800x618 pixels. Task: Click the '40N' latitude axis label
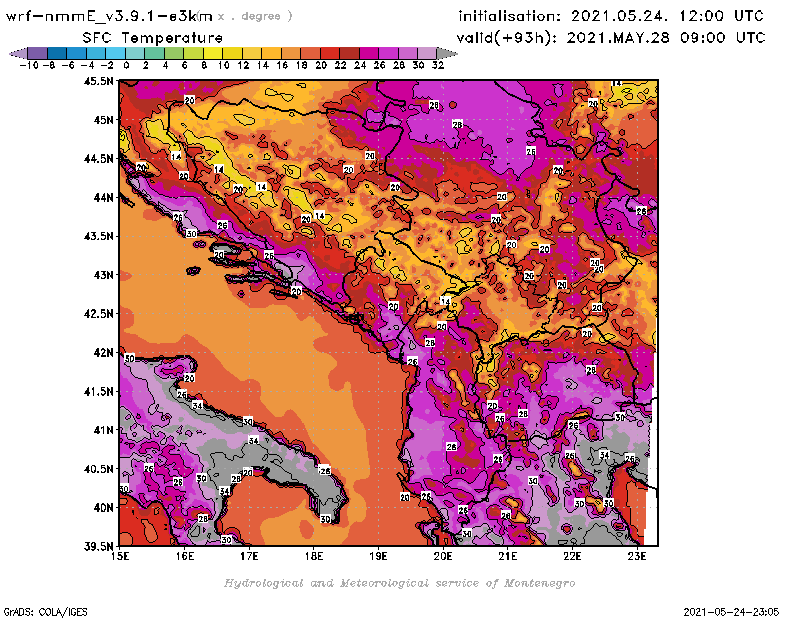tap(103, 508)
